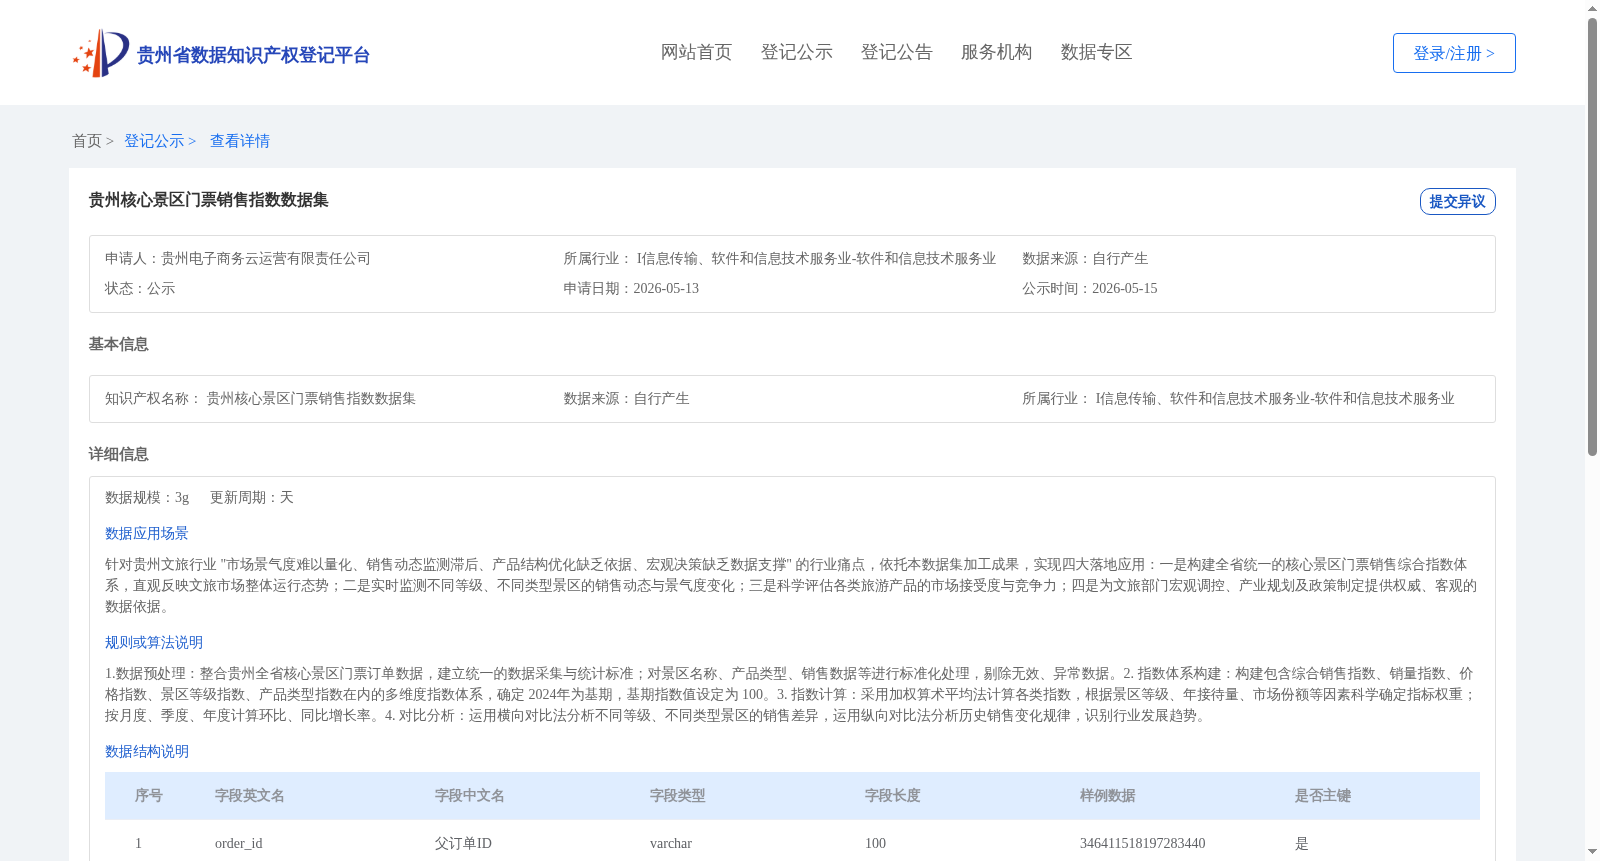This screenshot has height=861, width=1600.
Task: Click the 数据应用场景 heading
Action: 147,533
